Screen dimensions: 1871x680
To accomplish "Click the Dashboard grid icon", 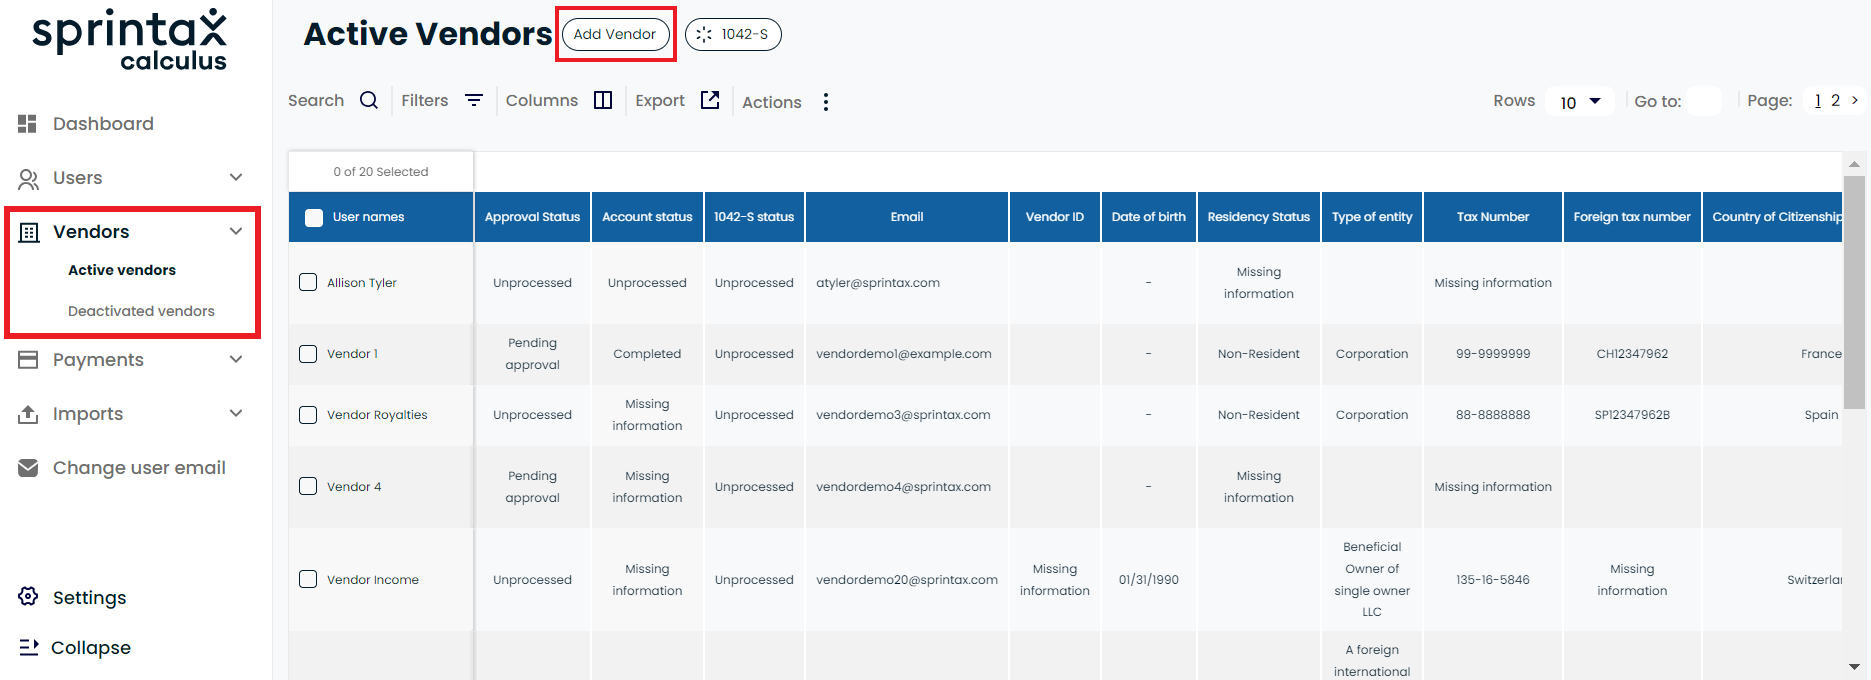I will tap(27, 124).
